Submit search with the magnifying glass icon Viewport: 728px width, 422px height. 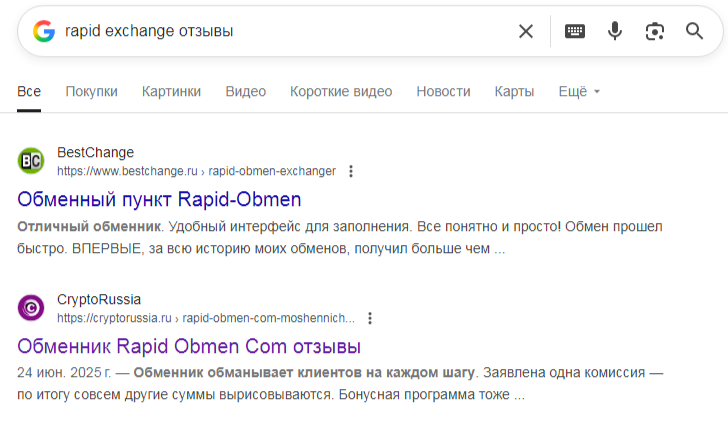point(695,31)
